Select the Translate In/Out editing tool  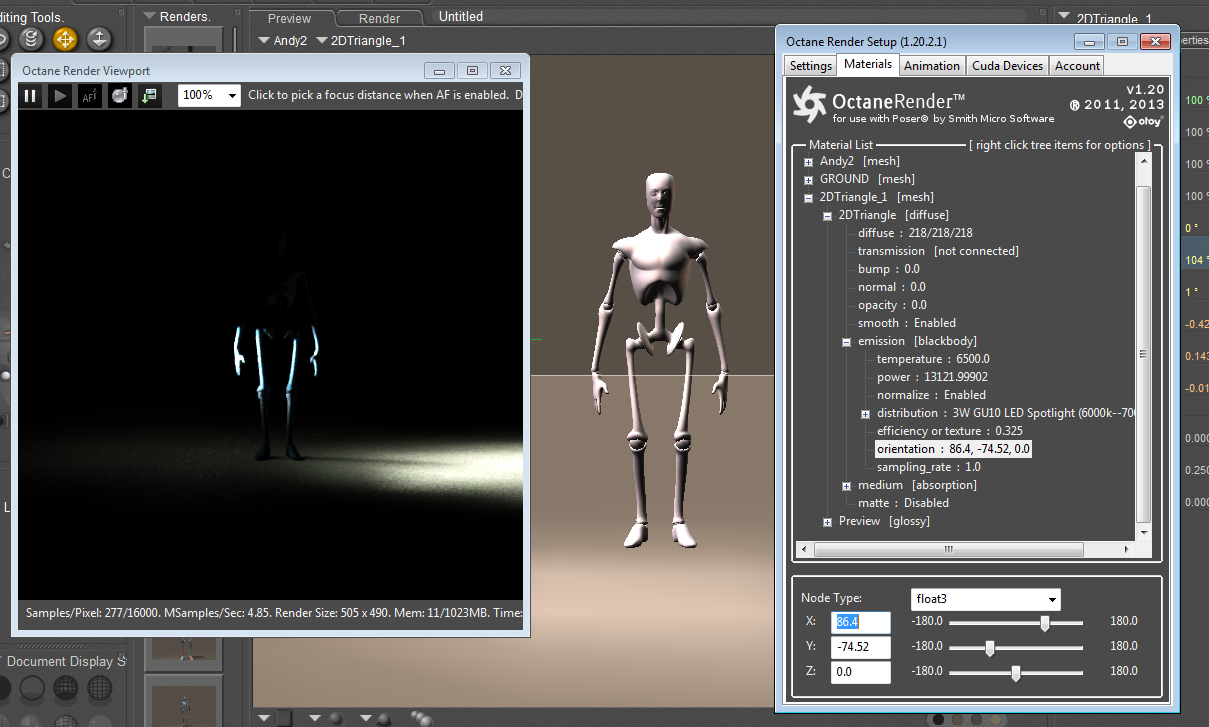[x=99, y=39]
